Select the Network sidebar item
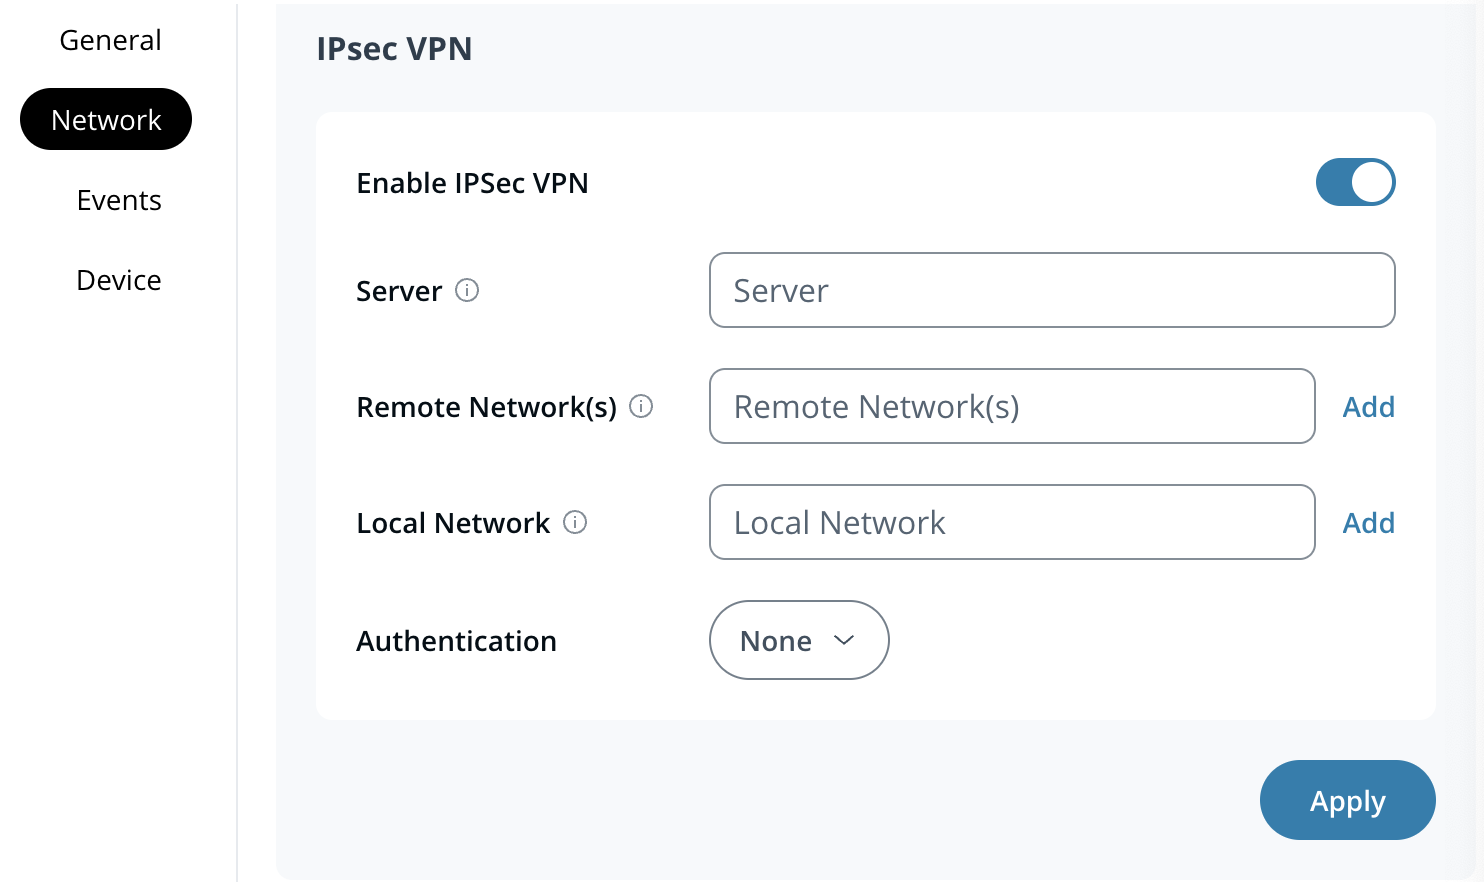Screen dimensions: 1484x882 tap(106, 120)
